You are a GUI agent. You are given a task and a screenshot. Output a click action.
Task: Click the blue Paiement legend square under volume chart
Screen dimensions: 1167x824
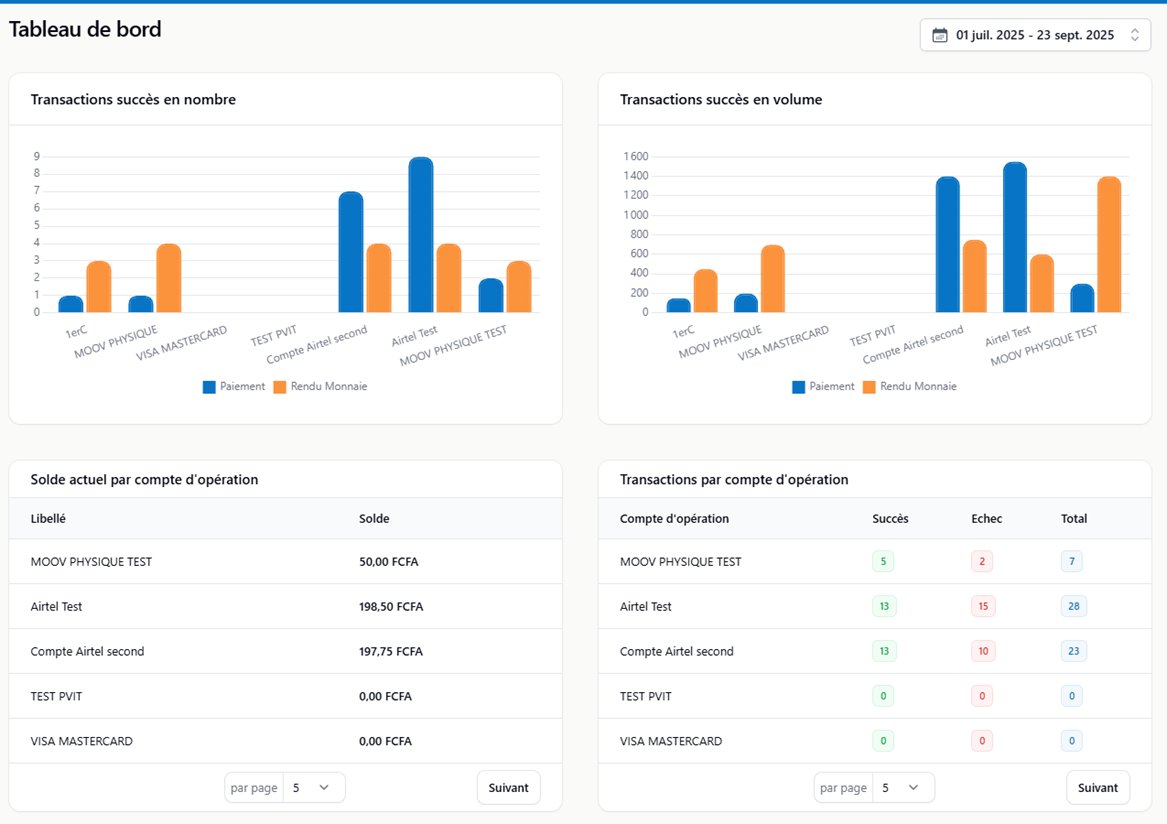pos(800,386)
